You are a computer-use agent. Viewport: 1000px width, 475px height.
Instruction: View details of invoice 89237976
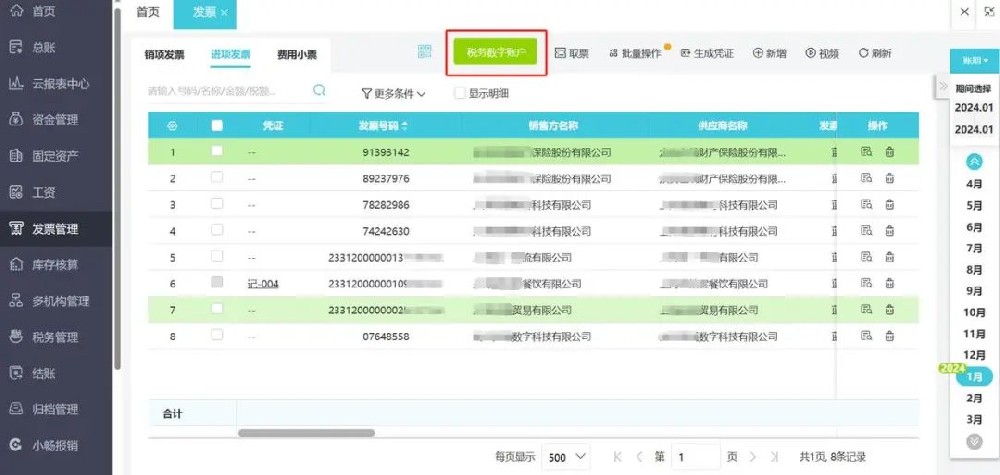coord(866,179)
